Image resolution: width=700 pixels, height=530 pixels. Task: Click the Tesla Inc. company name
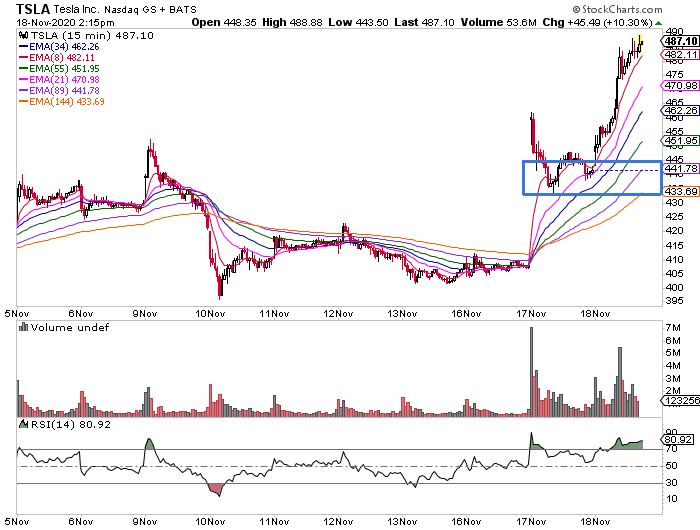pos(78,9)
